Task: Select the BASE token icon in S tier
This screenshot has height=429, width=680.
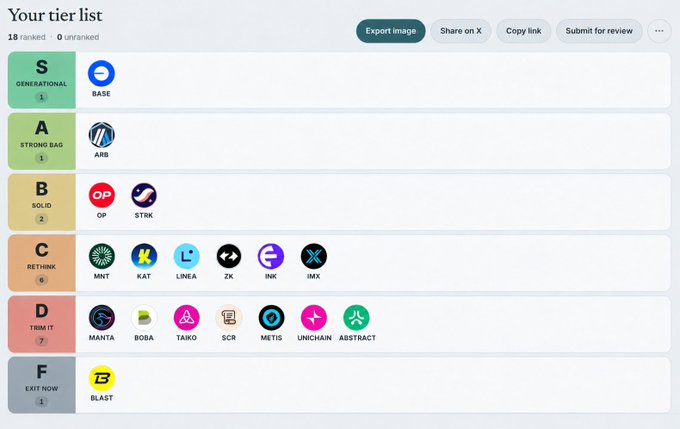Action: tap(101, 73)
